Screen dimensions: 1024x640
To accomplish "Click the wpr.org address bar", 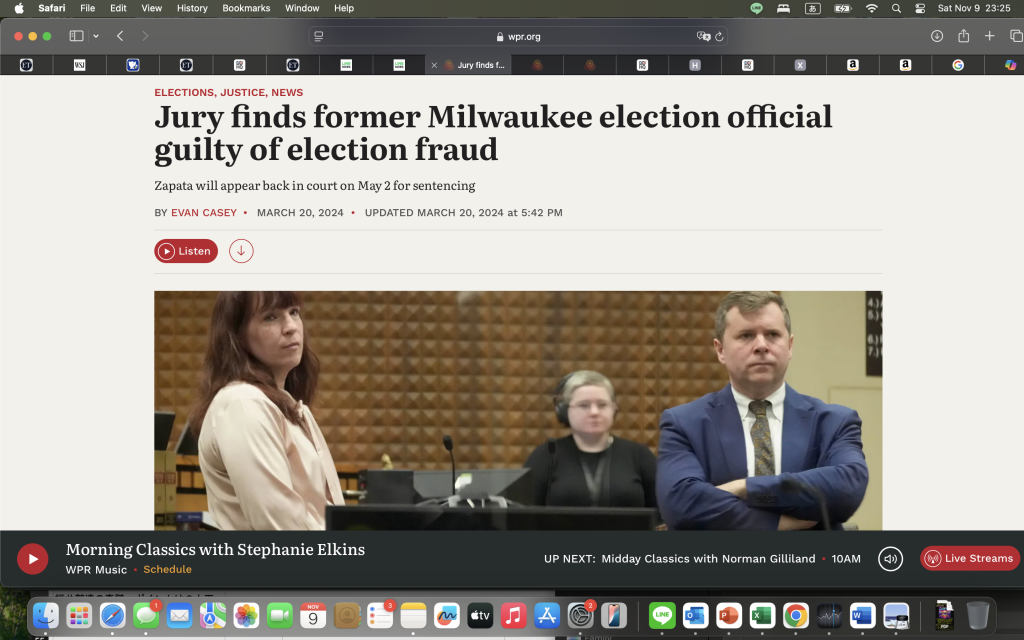I will tap(518, 36).
